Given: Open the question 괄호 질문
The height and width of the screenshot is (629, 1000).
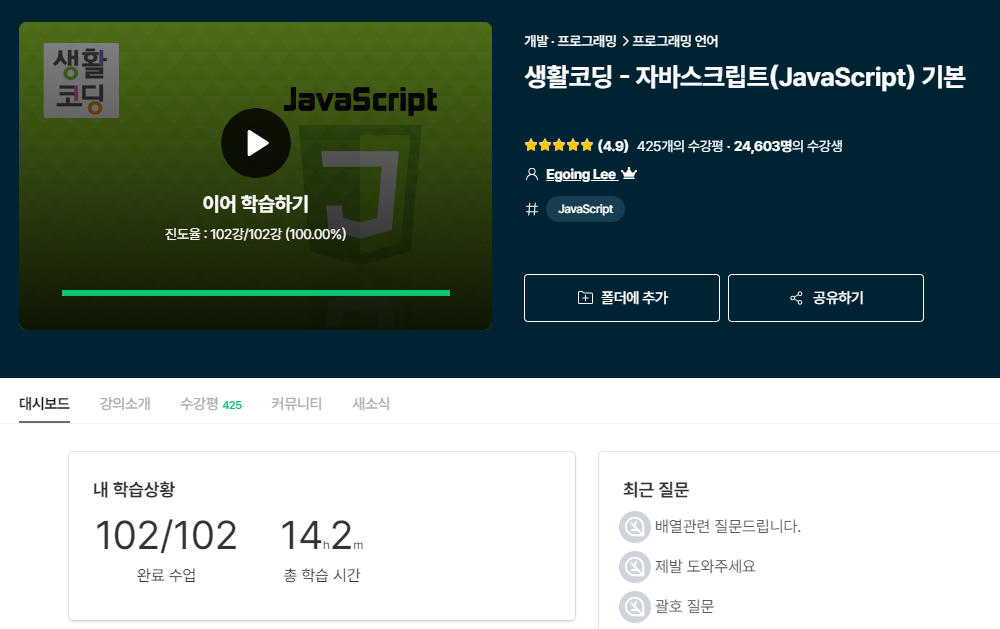Looking at the screenshot, I should pyautogui.click(x=684, y=606).
